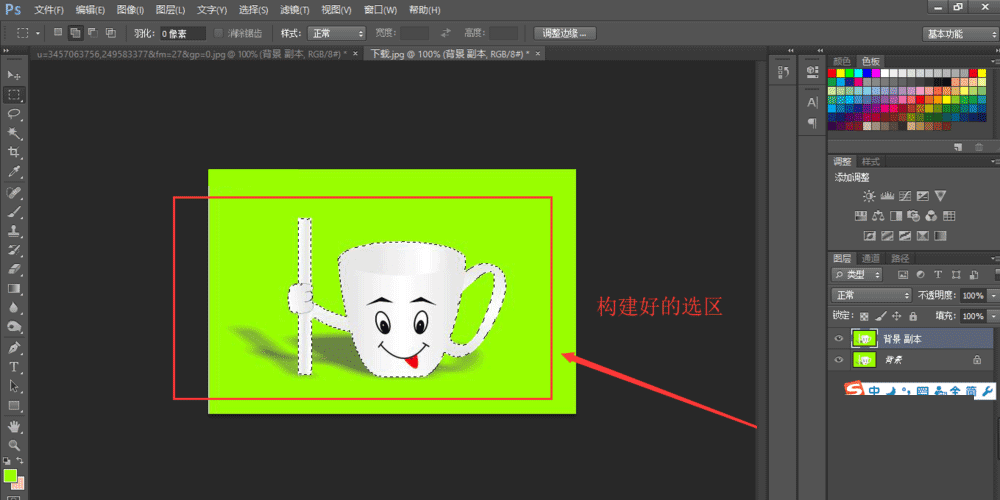The width and height of the screenshot is (1000, 500).
Task: Hide the 背景 副本 layer
Action: tap(839, 339)
